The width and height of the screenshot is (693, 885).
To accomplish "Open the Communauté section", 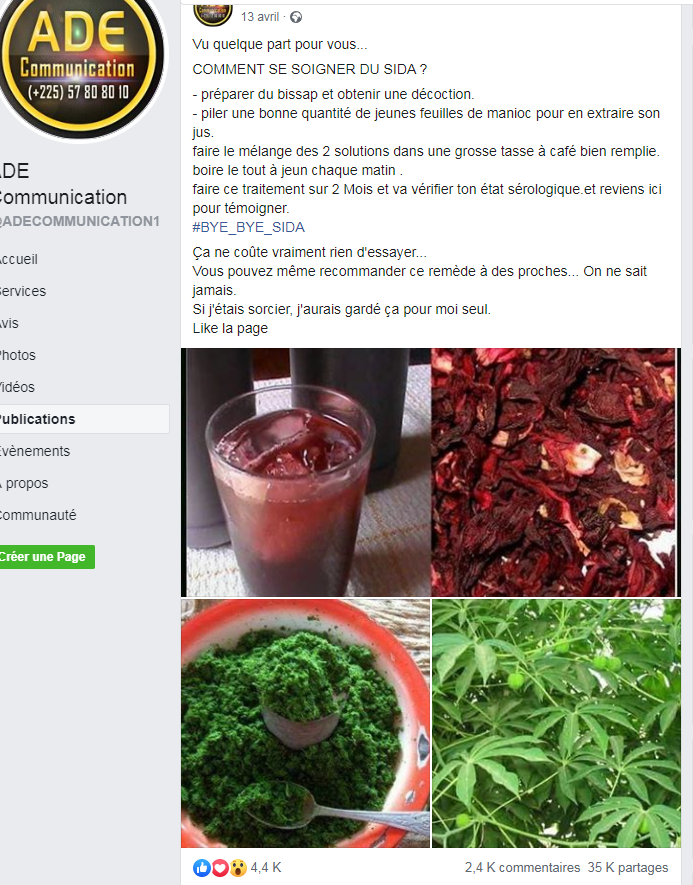I will point(38,515).
